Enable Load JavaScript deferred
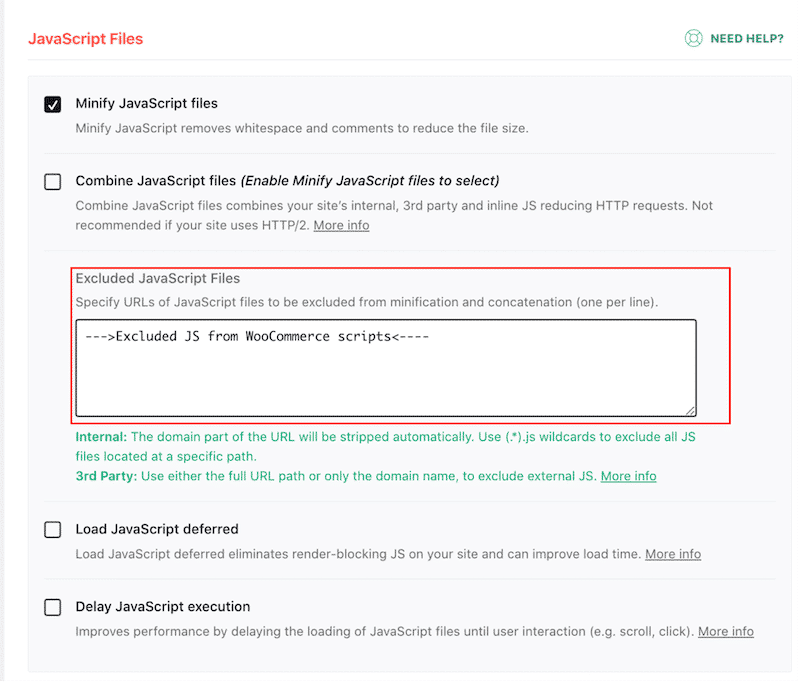 52,529
